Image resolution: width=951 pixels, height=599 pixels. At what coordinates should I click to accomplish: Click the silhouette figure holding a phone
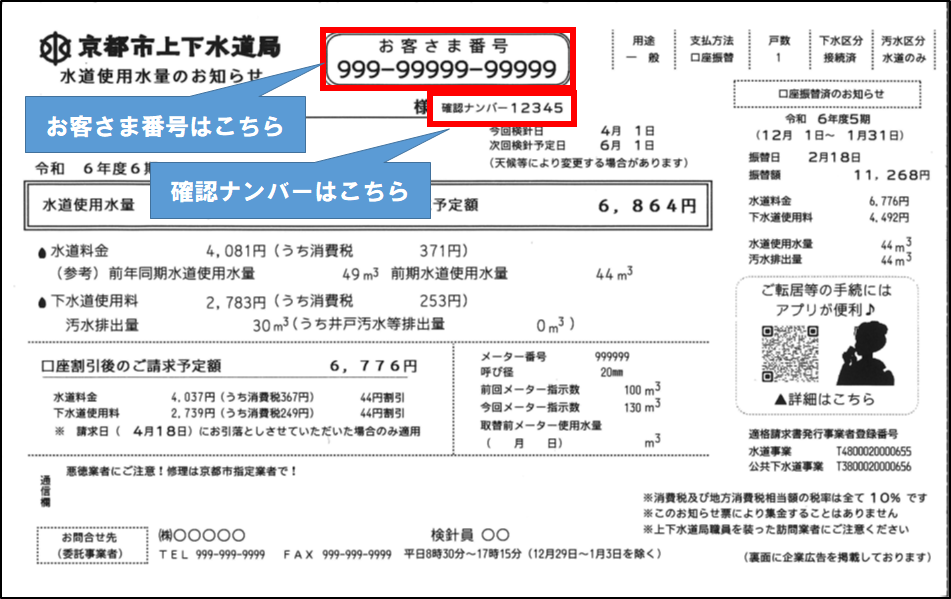[x=858, y=348]
